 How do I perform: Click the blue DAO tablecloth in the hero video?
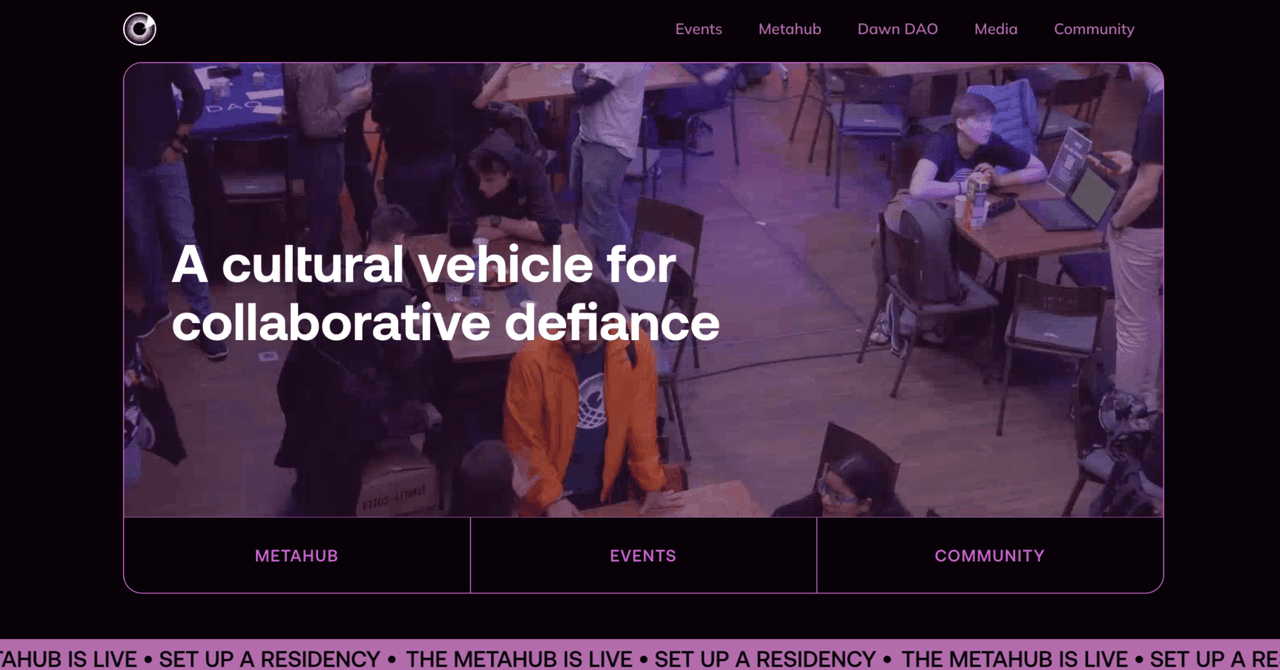(238, 100)
